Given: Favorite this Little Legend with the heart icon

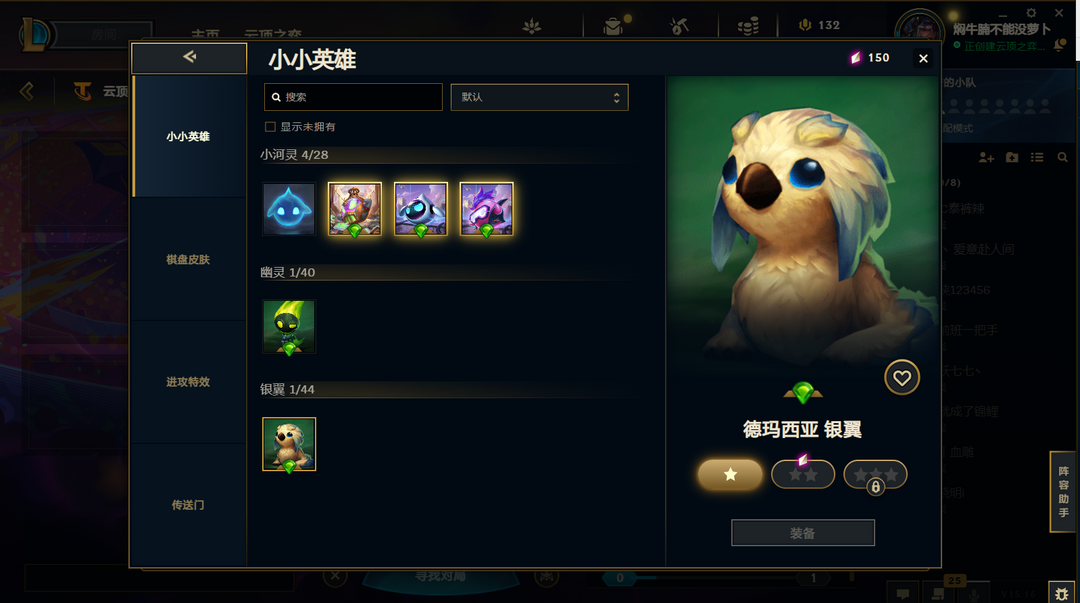Looking at the screenshot, I should point(902,378).
